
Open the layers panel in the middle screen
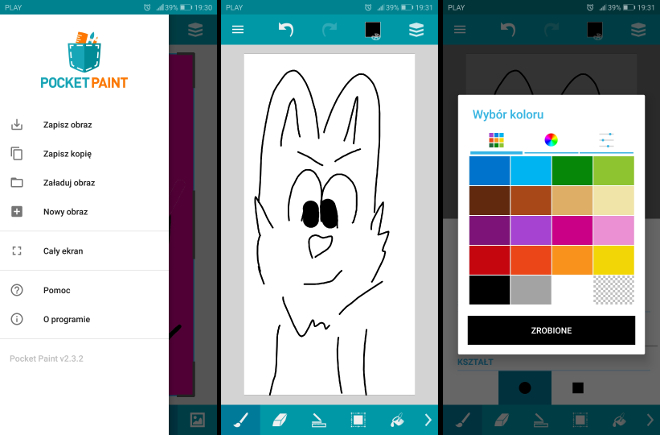[416, 29]
